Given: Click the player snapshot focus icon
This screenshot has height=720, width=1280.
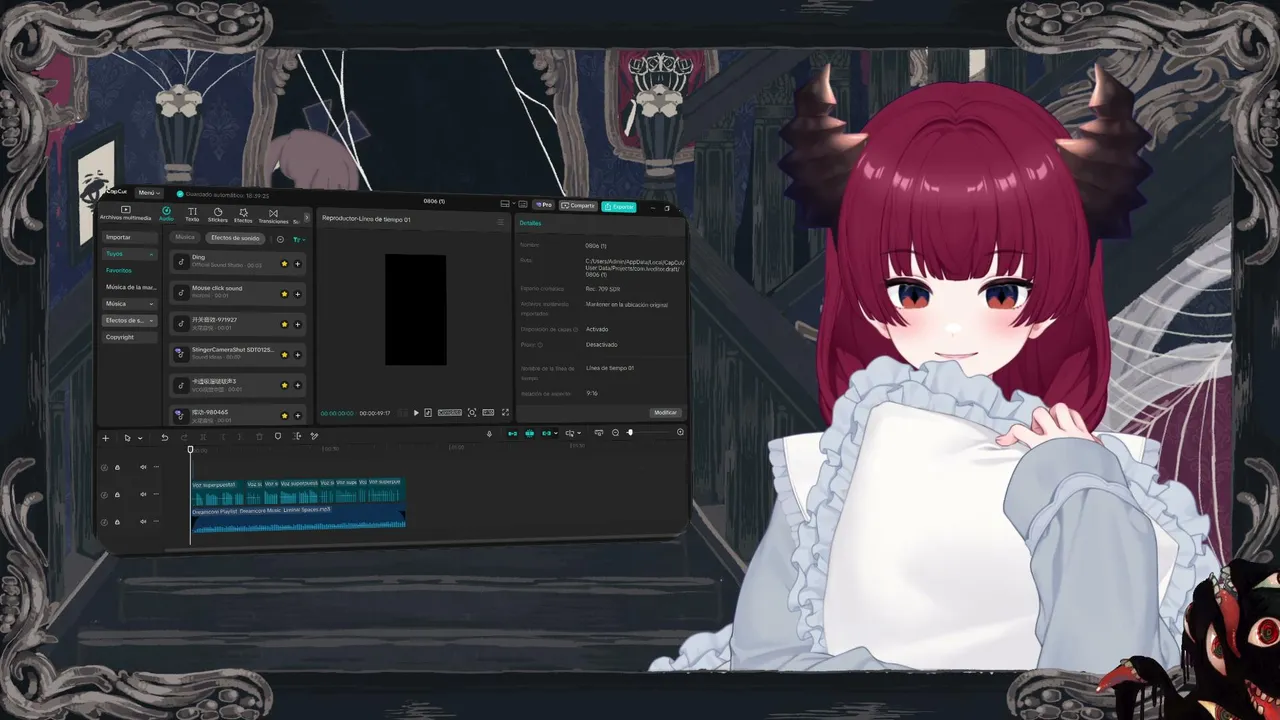Looking at the screenshot, I should (472, 413).
